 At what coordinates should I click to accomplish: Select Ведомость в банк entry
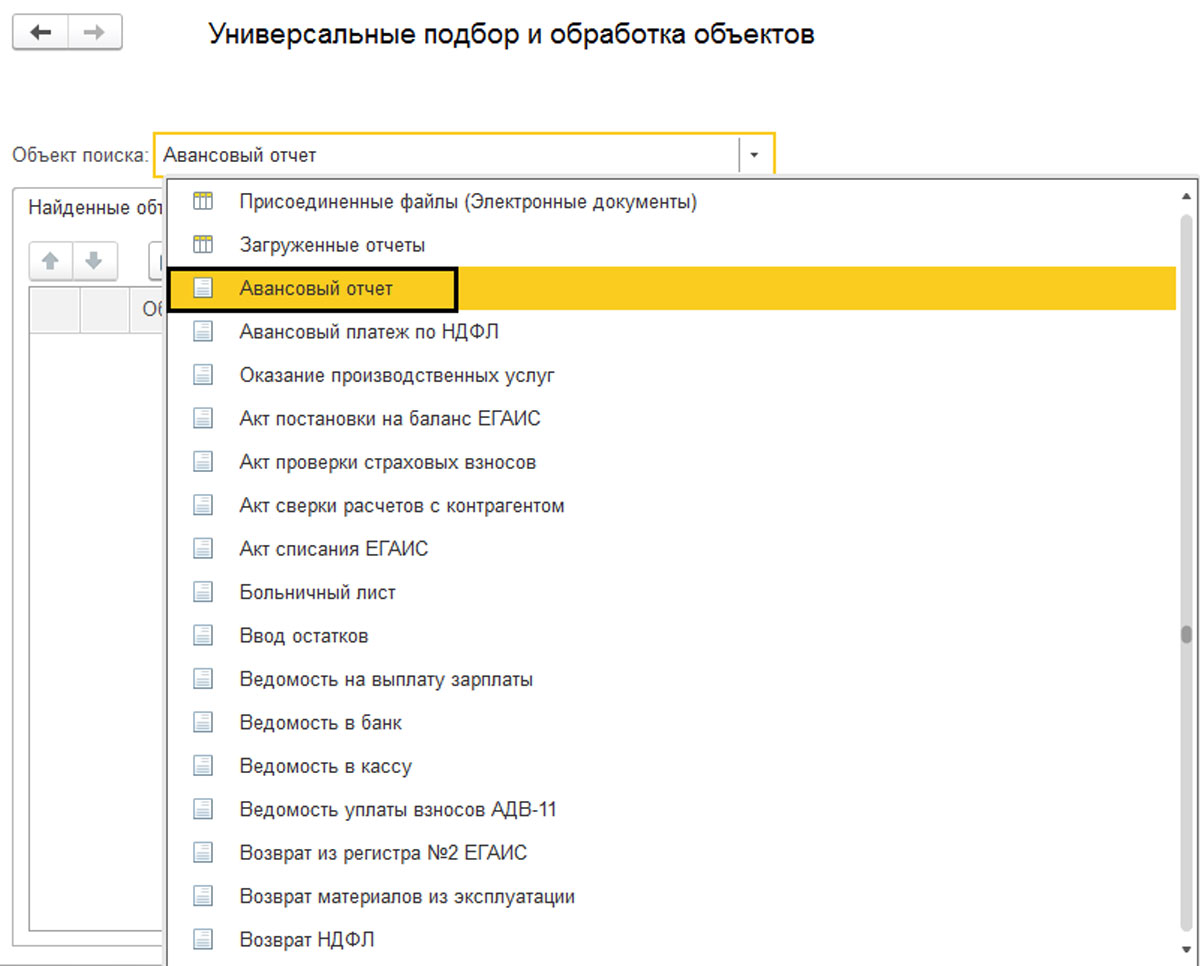click(320, 722)
